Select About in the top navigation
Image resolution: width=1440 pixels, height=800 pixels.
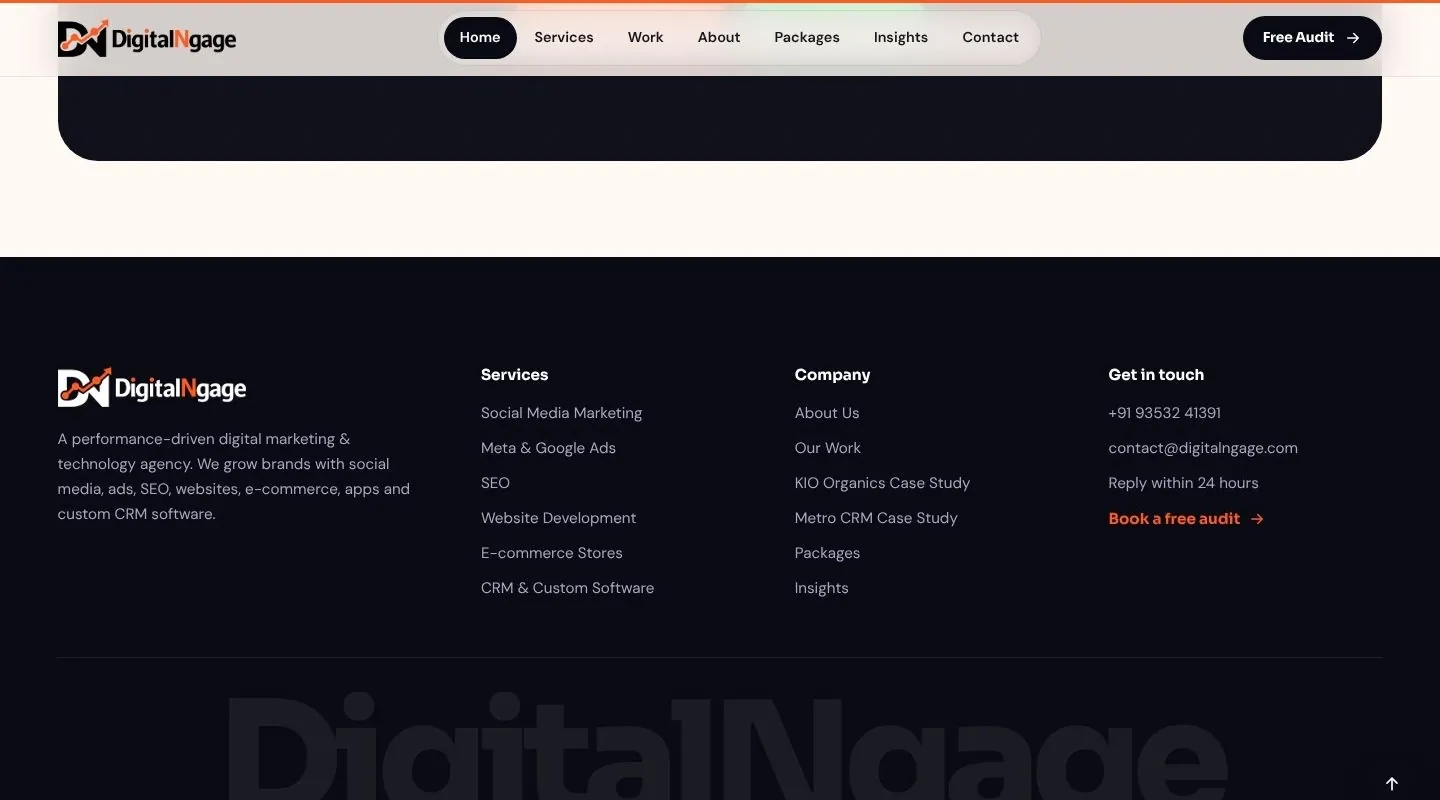[719, 38]
